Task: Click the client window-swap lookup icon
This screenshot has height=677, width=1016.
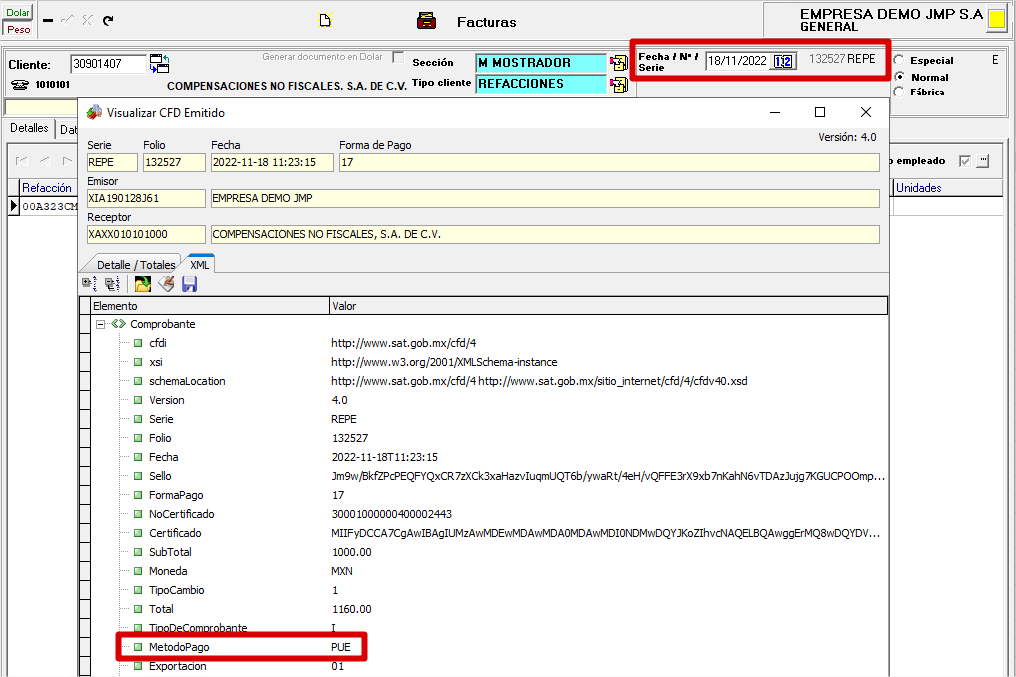Action: [x=159, y=63]
